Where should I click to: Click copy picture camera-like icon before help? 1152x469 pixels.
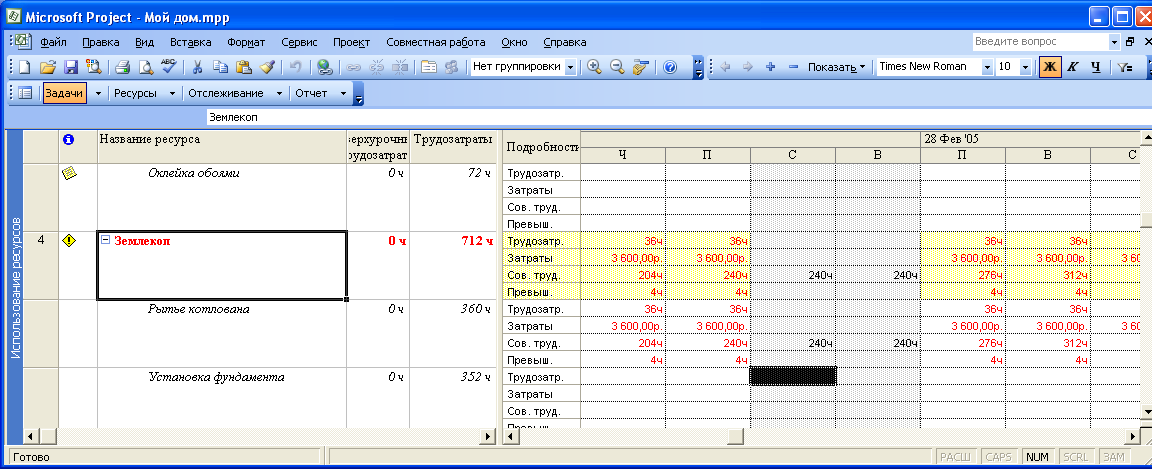click(x=640, y=67)
